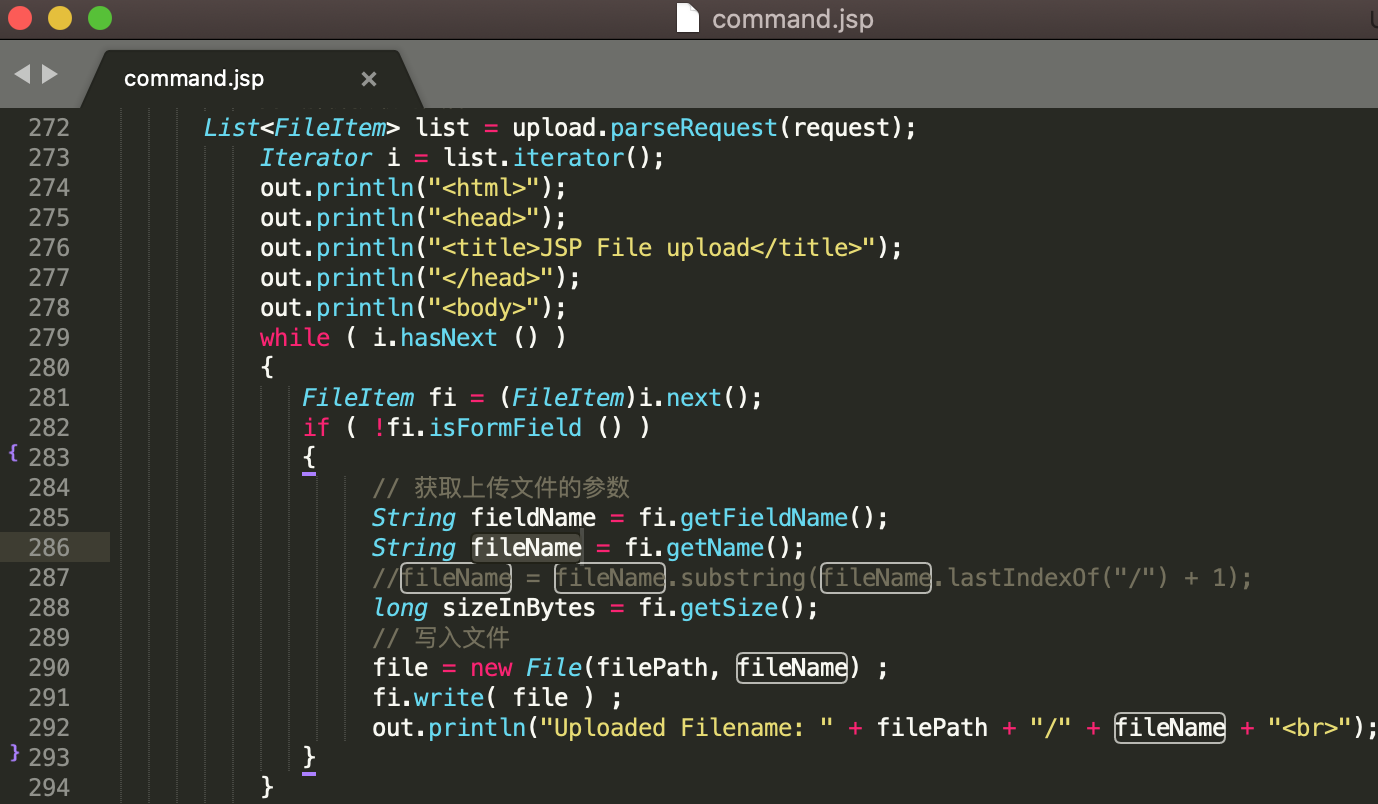Click 'new' keyword on line 290
This screenshot has width=1378, height=804.
[x=491, y=668]
